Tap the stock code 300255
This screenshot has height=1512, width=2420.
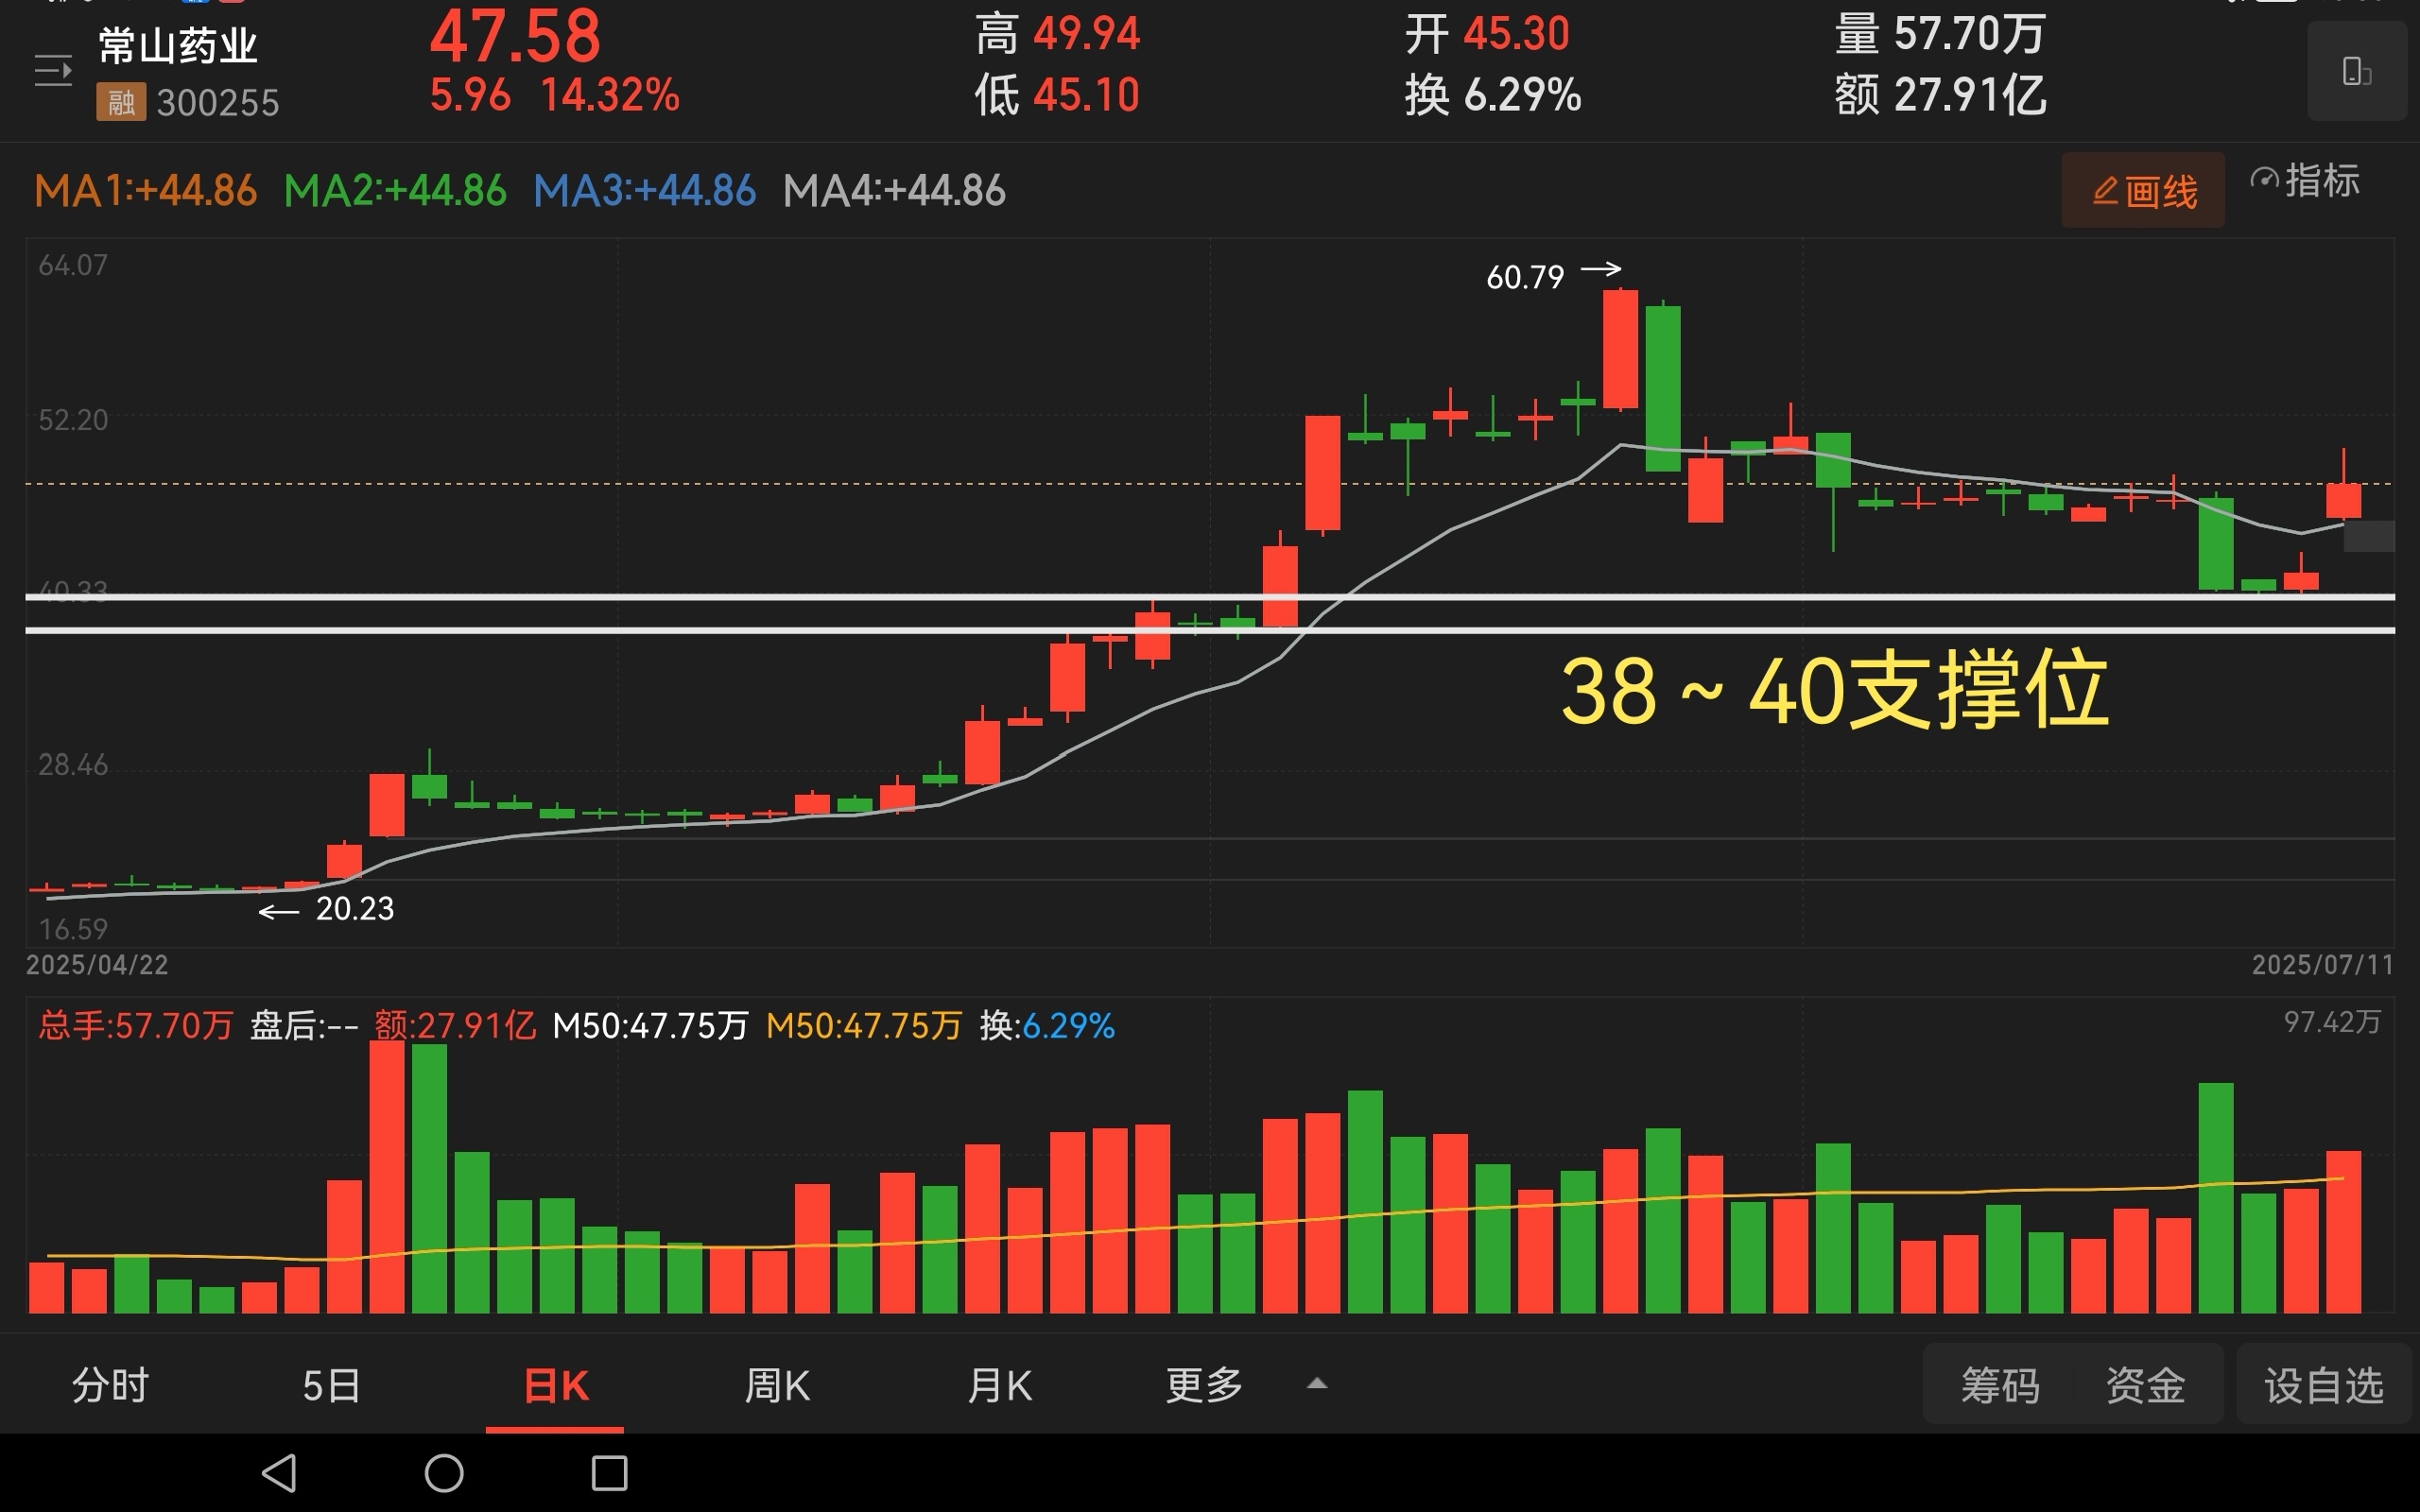pos(218,103)
